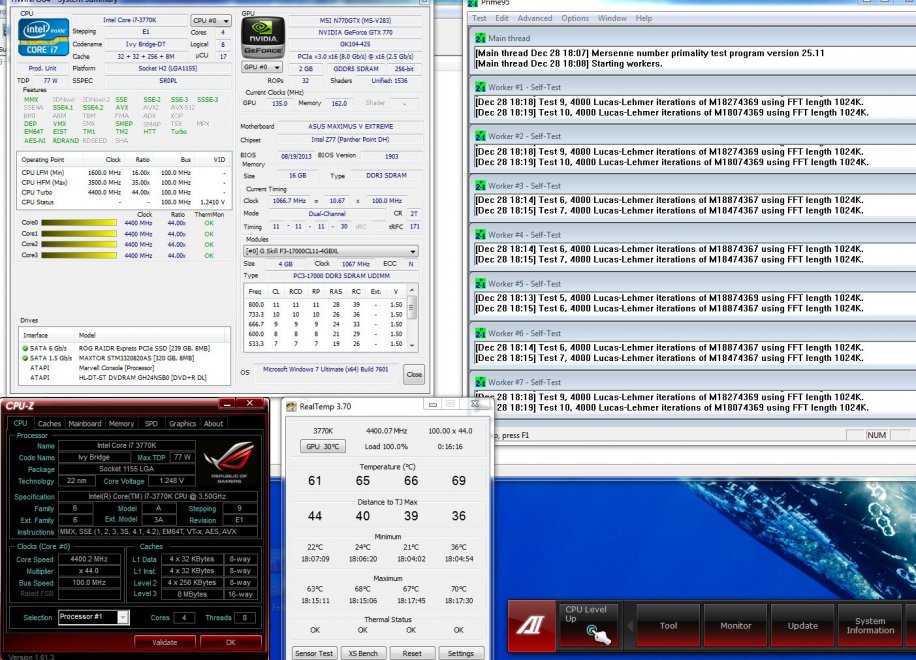Click the Prod. Unit link in HWiNFO
This screenshot has width=916, height=660.
43,68
